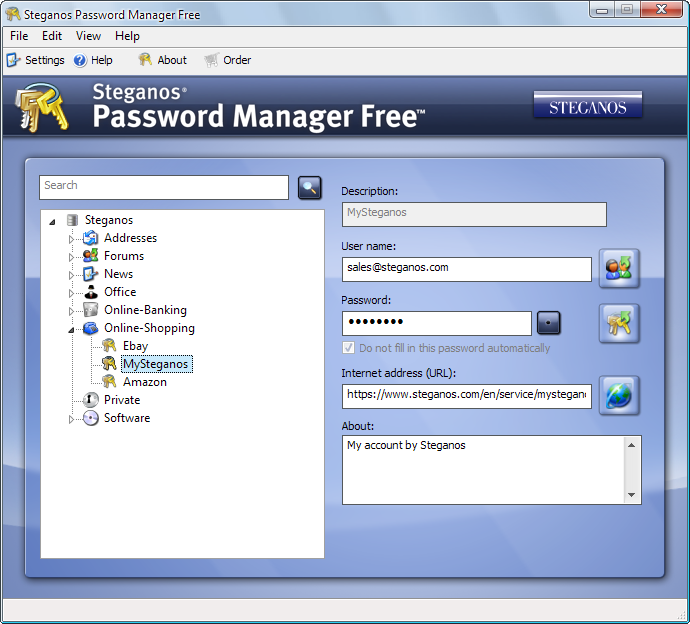The height and width of the screenshot is (624, 690).
Task: Open the Help menu
Action: [x=127, y=36]
